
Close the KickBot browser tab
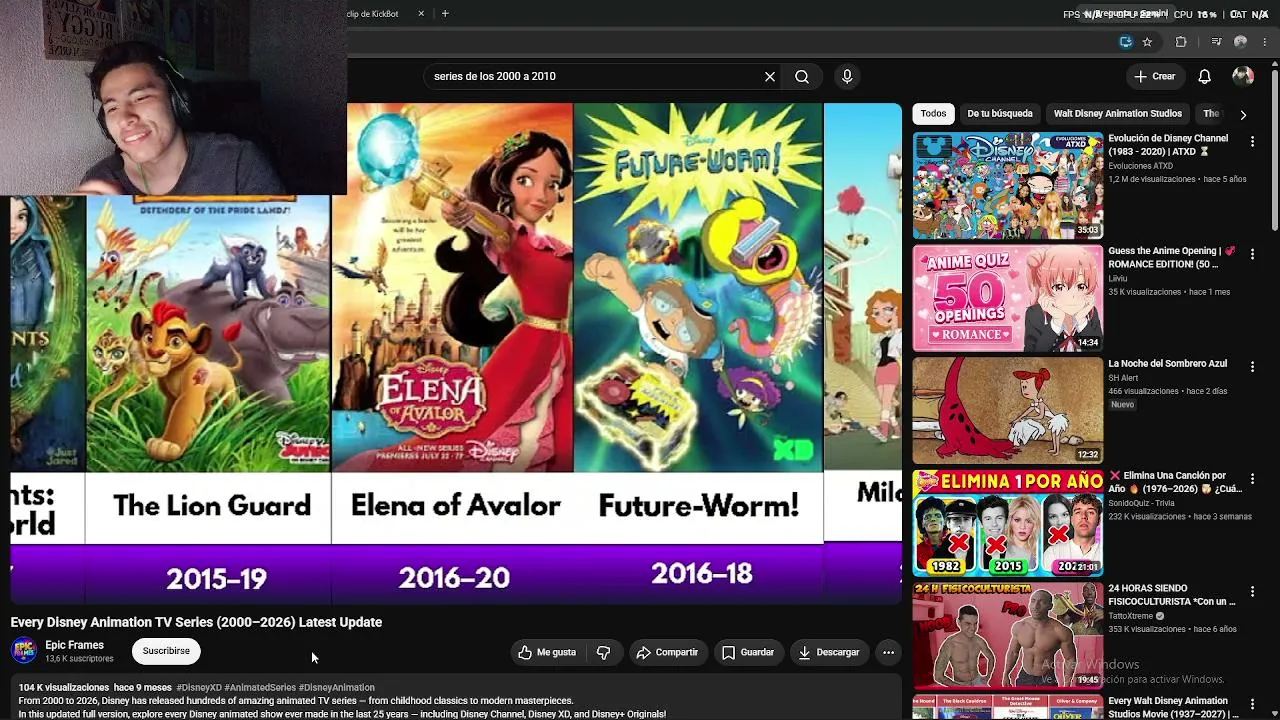click(421, 14)
